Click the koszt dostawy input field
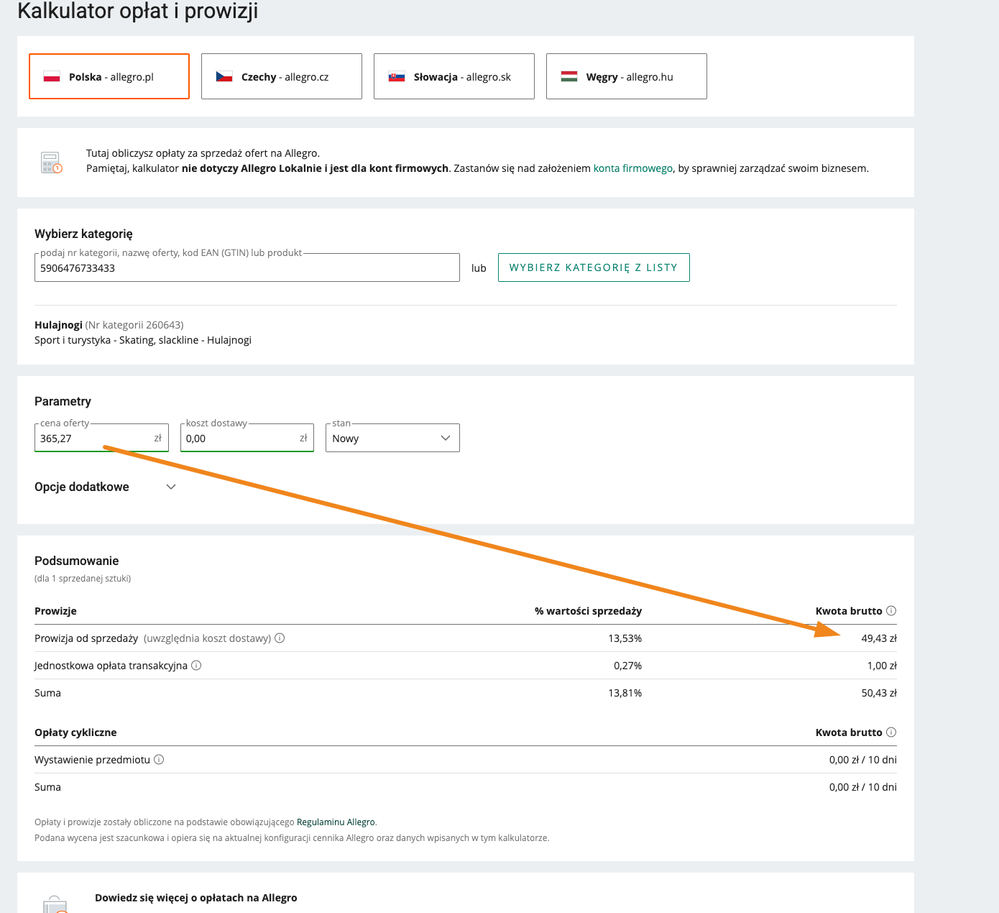Viewport: 999px width, 913px height. click(247, 438)
